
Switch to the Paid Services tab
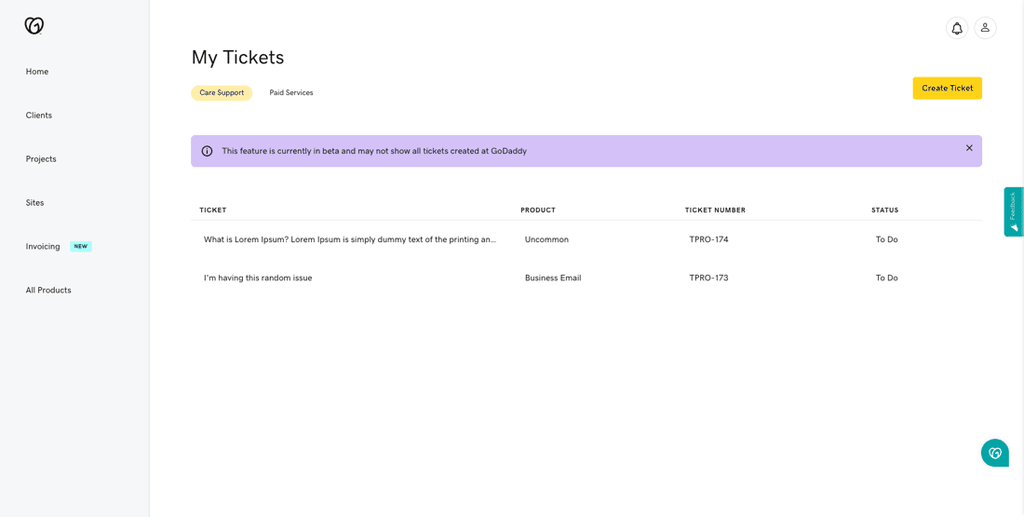[291, 93]
